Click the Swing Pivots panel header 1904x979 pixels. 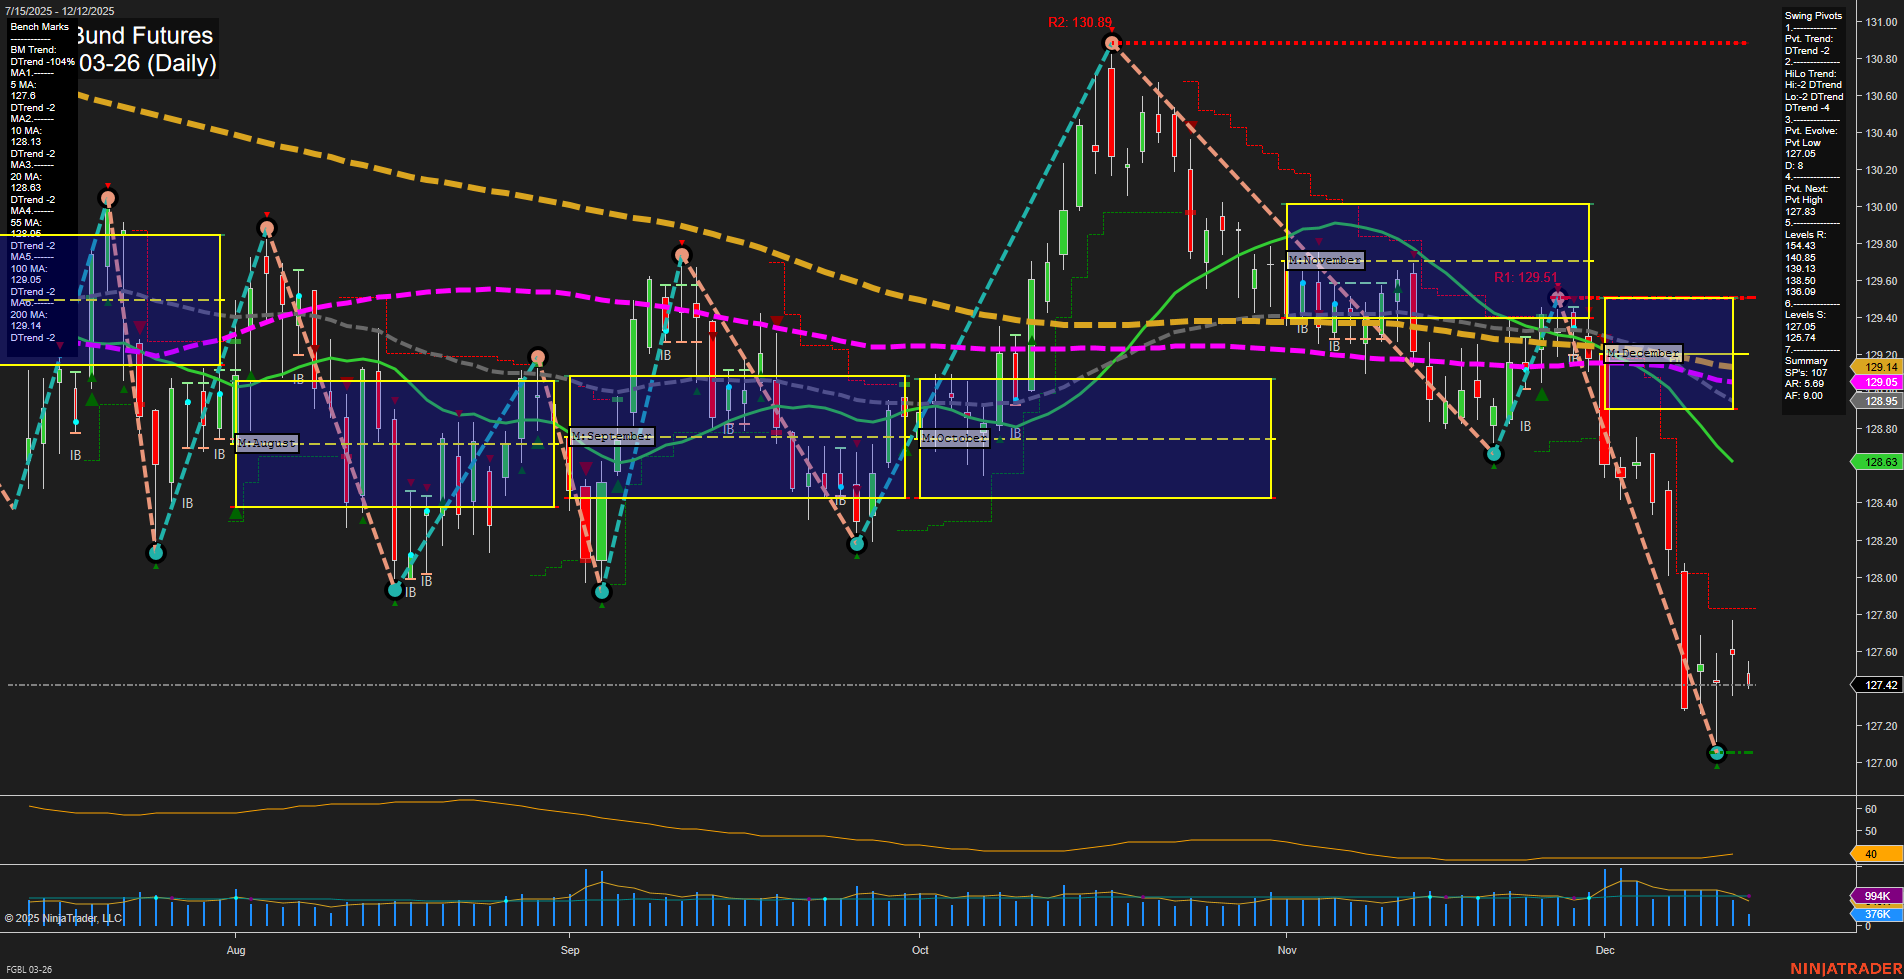click(x=1812, y=15)
